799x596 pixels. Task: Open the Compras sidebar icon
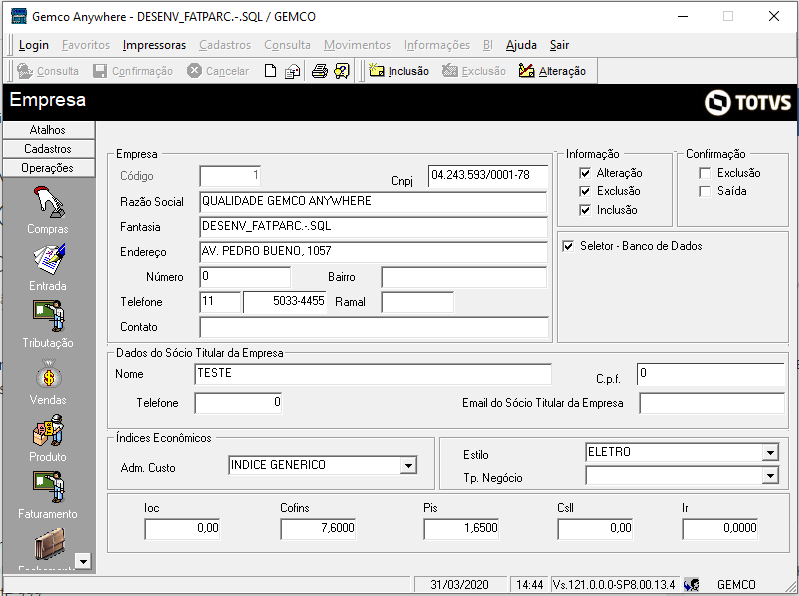(x=49, y=202)
